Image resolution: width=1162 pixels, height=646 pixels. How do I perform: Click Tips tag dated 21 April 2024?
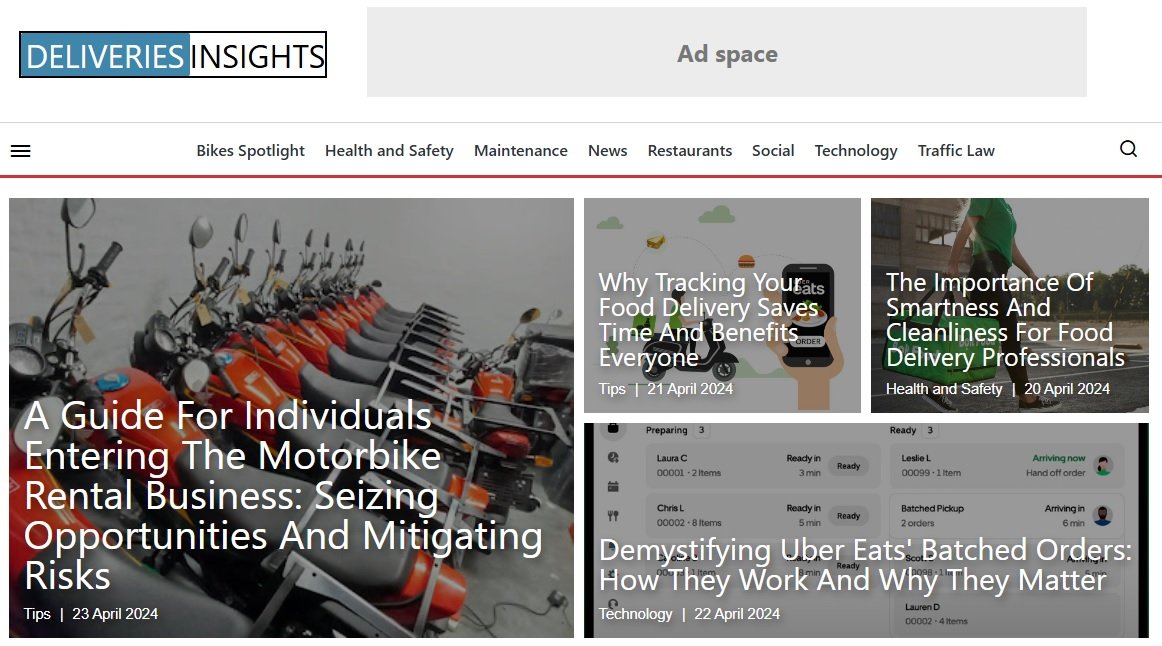pos(612,389)
